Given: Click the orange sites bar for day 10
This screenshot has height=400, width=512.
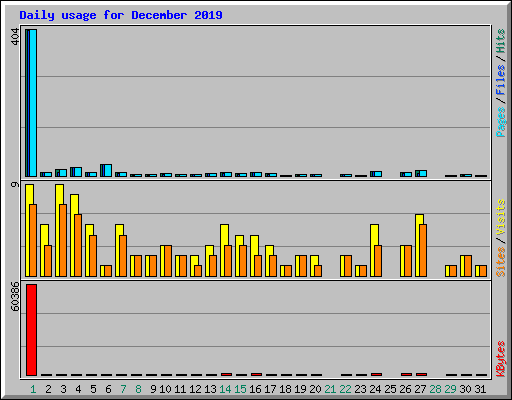Looking at the screenshot, I should 168,261.
